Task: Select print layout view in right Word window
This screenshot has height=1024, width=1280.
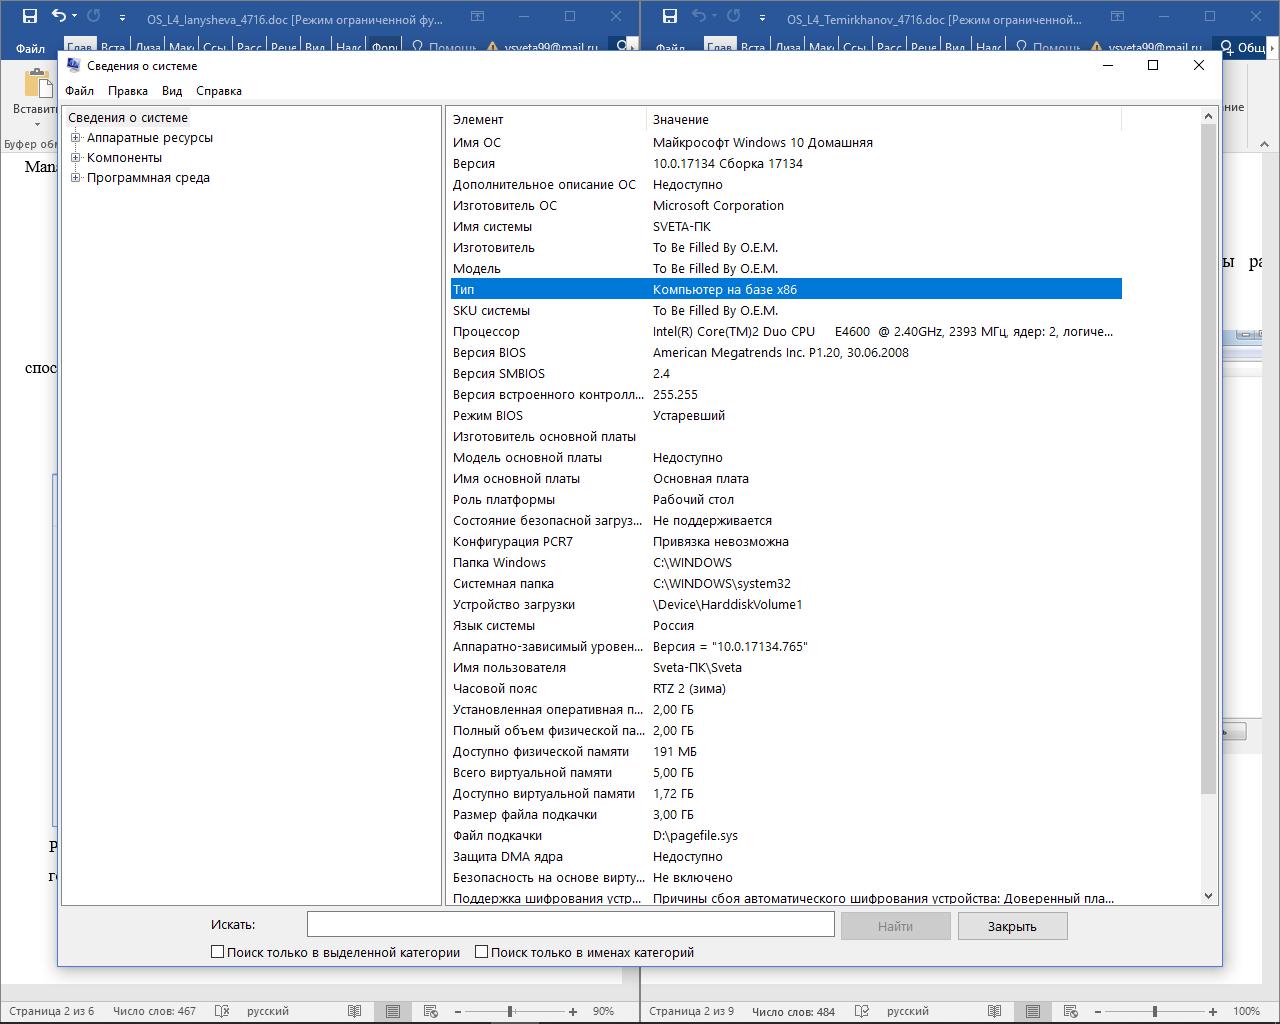Action: (x=1033, y=1011)
